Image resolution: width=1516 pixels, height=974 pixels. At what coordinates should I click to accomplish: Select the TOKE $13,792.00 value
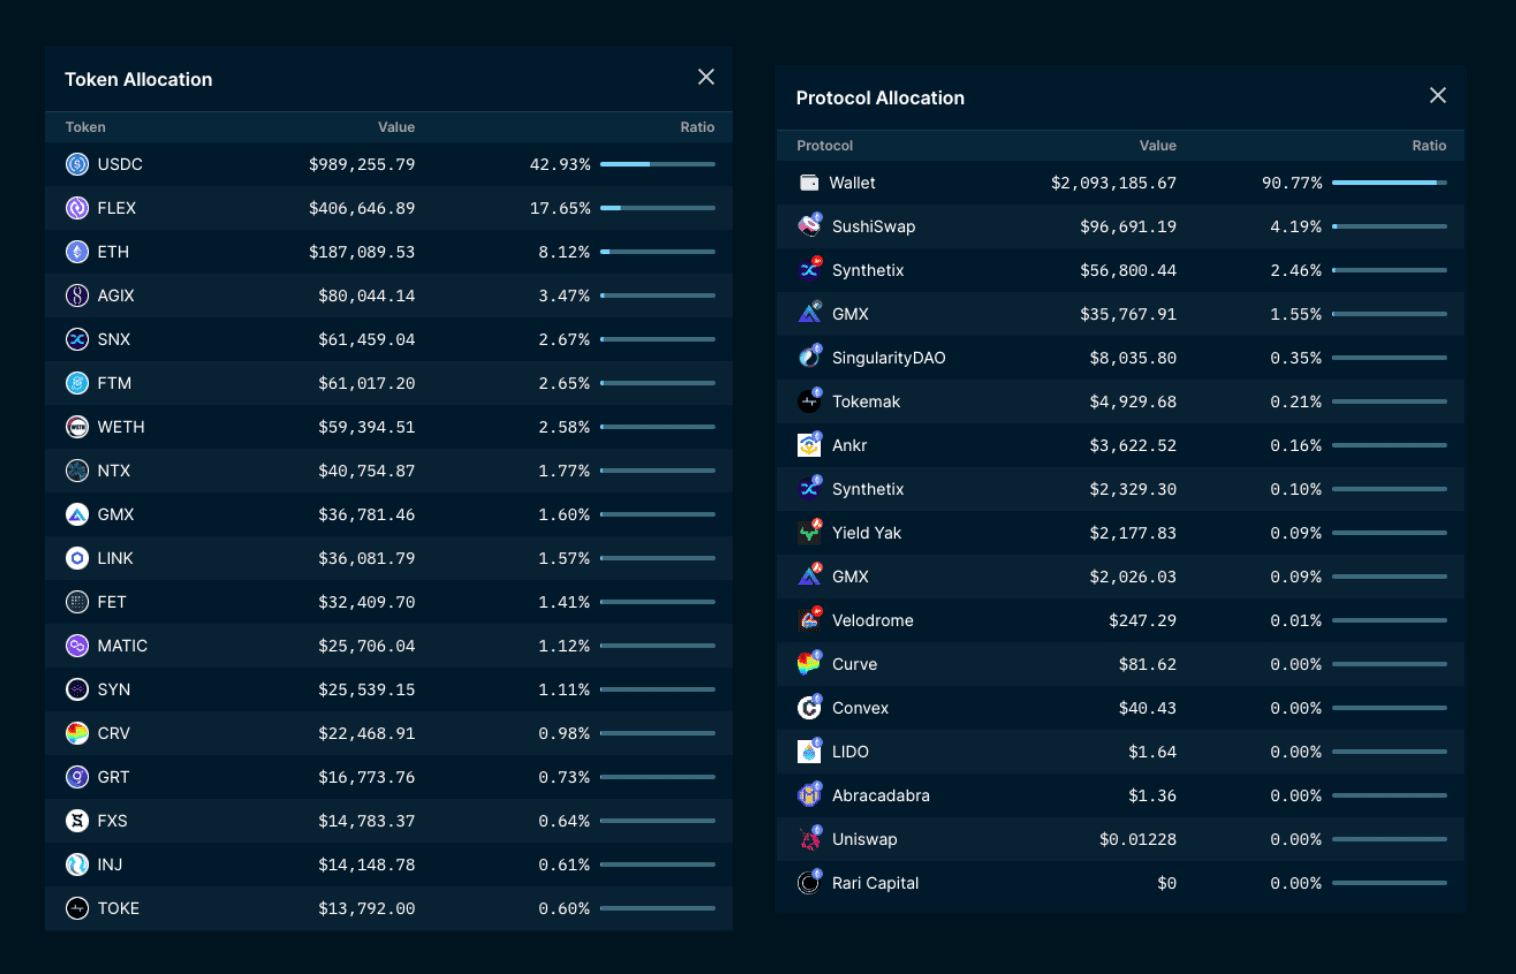[367, 908]
